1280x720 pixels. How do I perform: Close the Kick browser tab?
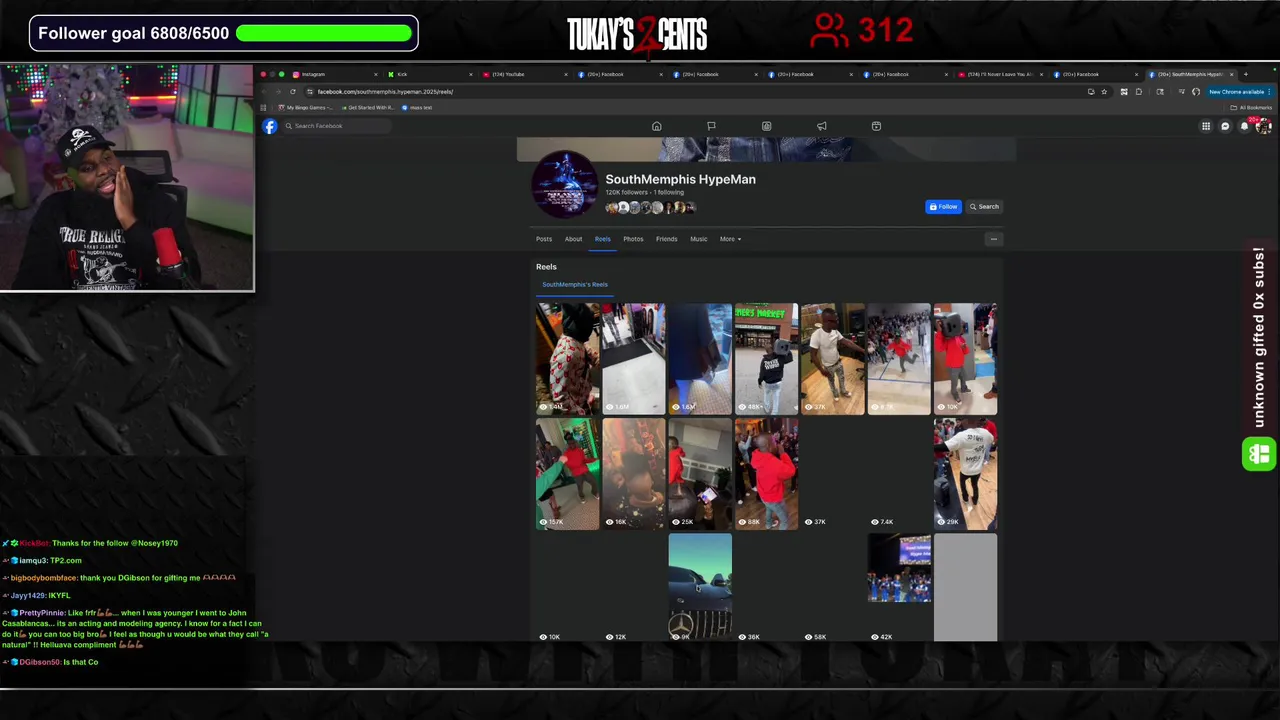471,74
